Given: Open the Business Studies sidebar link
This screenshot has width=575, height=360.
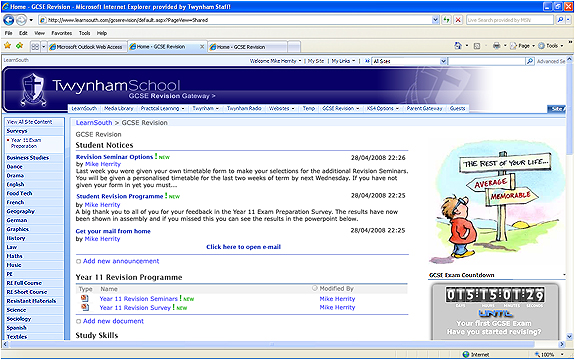Looking at the screenshot, I should click(x=28, y=158).
